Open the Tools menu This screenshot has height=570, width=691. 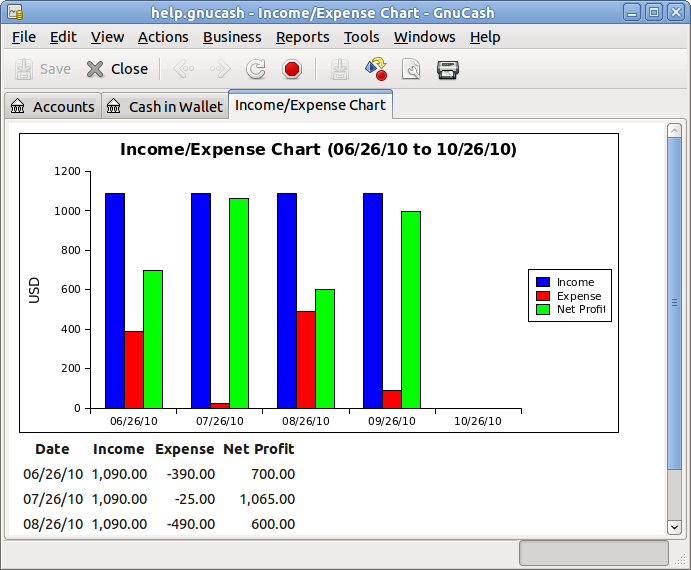[361, 37]
